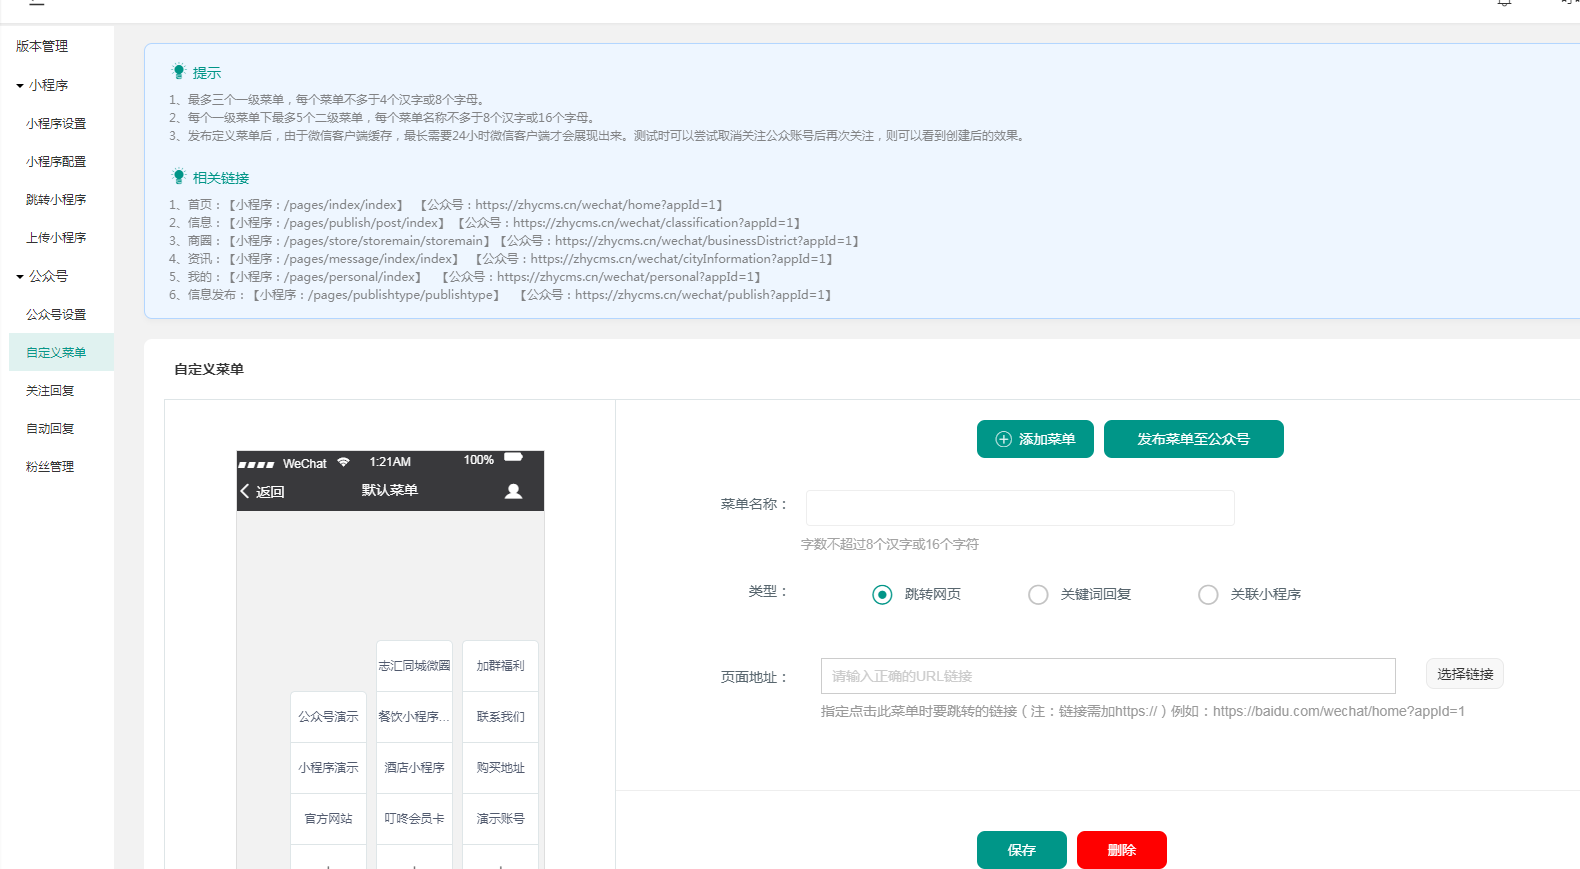Collapse the 小程序 sidebar group
1580x869 pixels.
tap(20, 86)
